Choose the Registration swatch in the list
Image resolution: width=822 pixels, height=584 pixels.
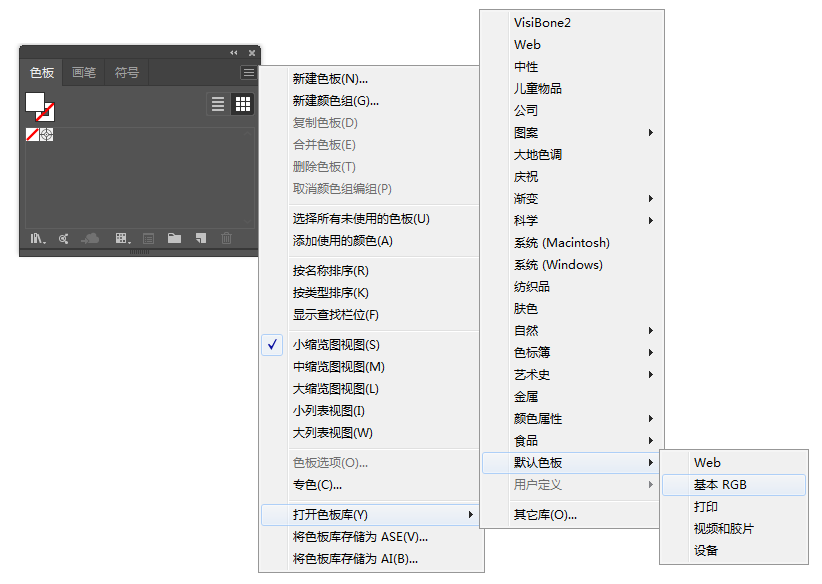click(x=46, y=135)
